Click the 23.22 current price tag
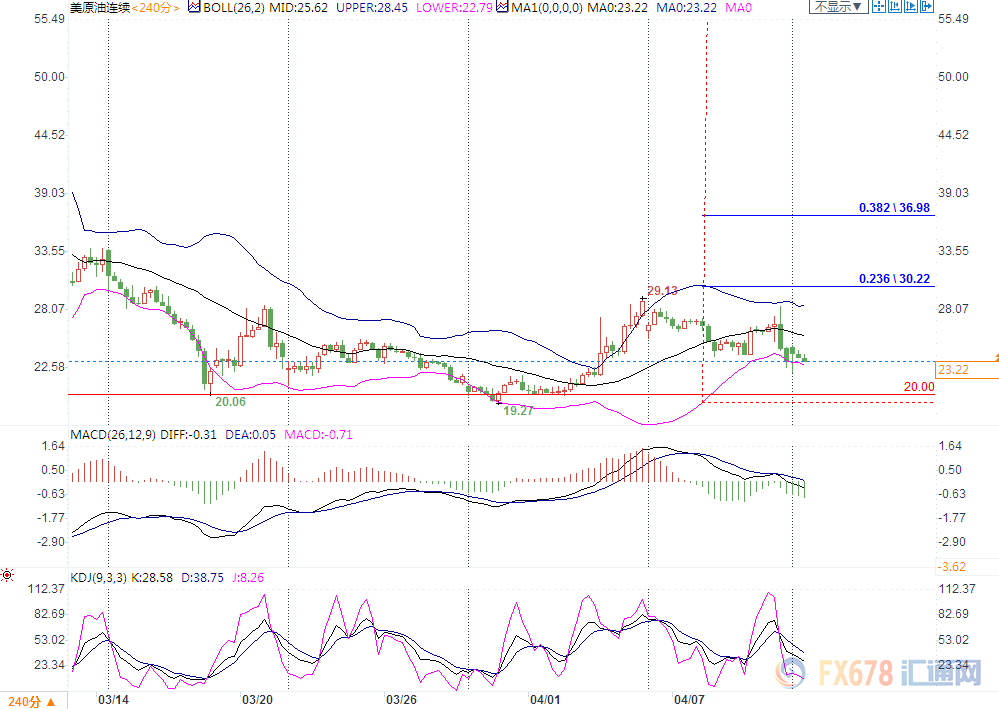Viewport: 999px width, 709px height. pyautogui.click(x=949, y=370)
